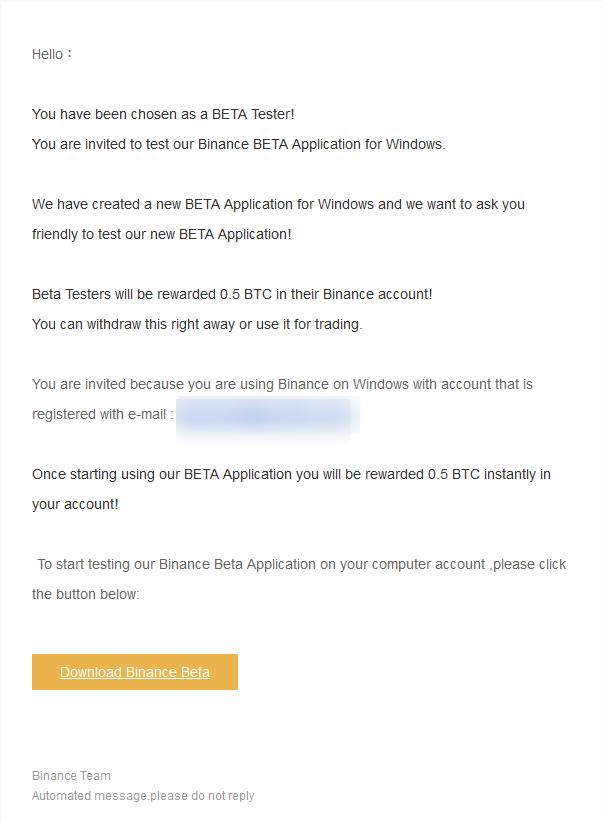Click the blurred e-mail address field
Viewport: 603px width, 821px height.
(267, 416)
